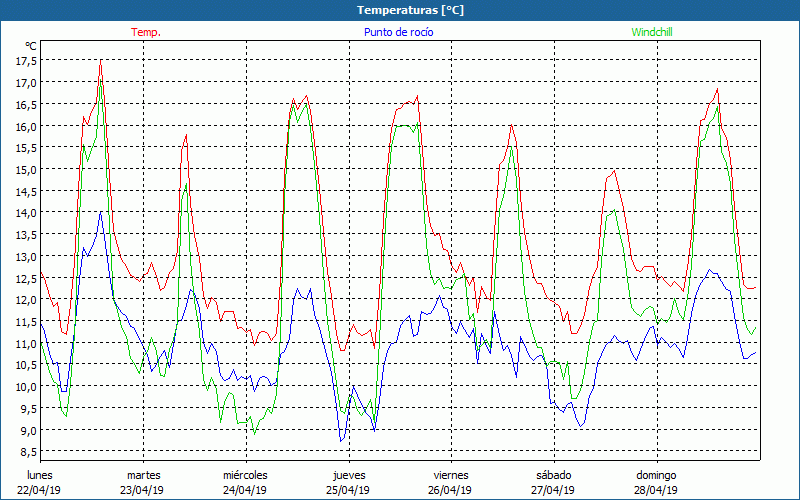Click the 10,5 y-axis value
The image size is (800, 500).
(27, 365)
